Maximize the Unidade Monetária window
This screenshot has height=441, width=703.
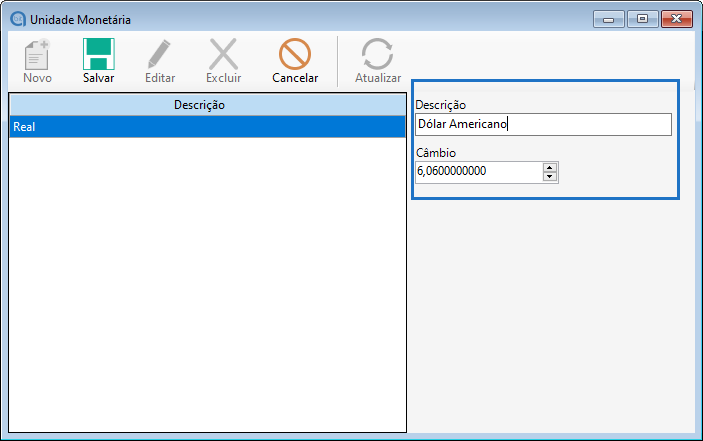[640, 18]
